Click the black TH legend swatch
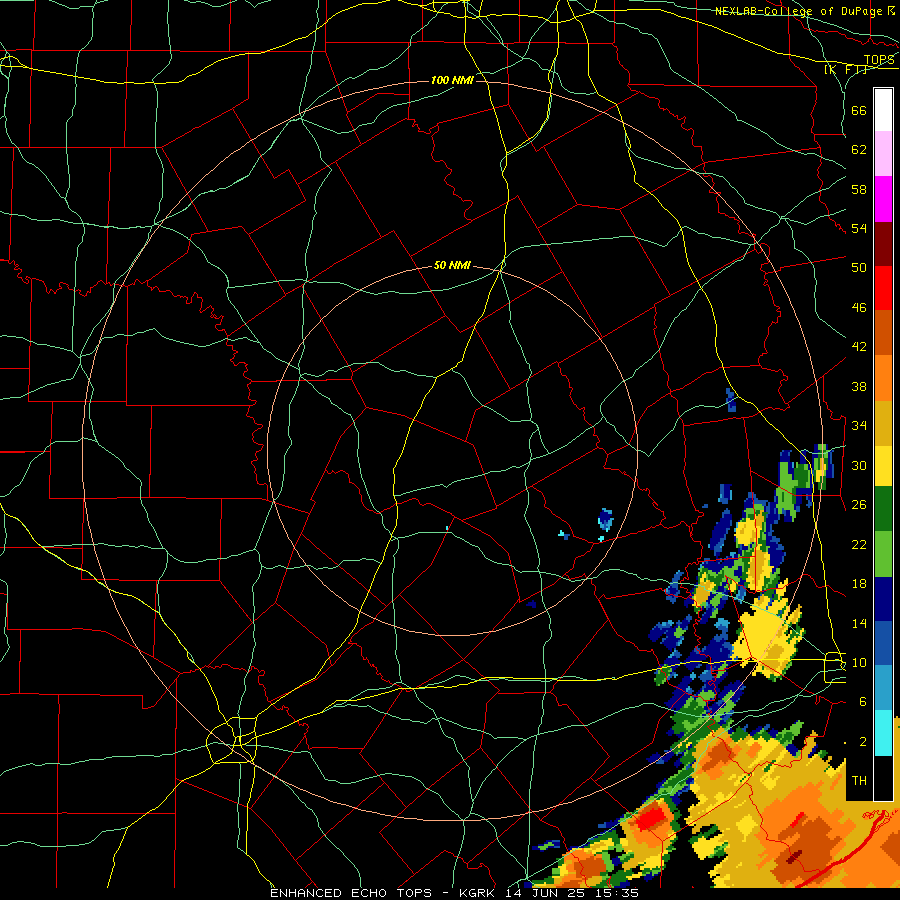This screenshot has height=900, width=900. [x=883, y=778]
